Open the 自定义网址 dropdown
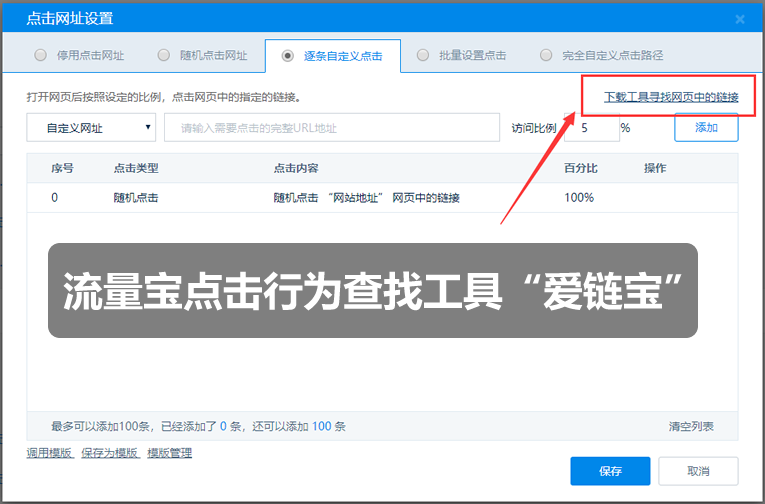This screenshot has width=765, height=504. tap(91, 128)
